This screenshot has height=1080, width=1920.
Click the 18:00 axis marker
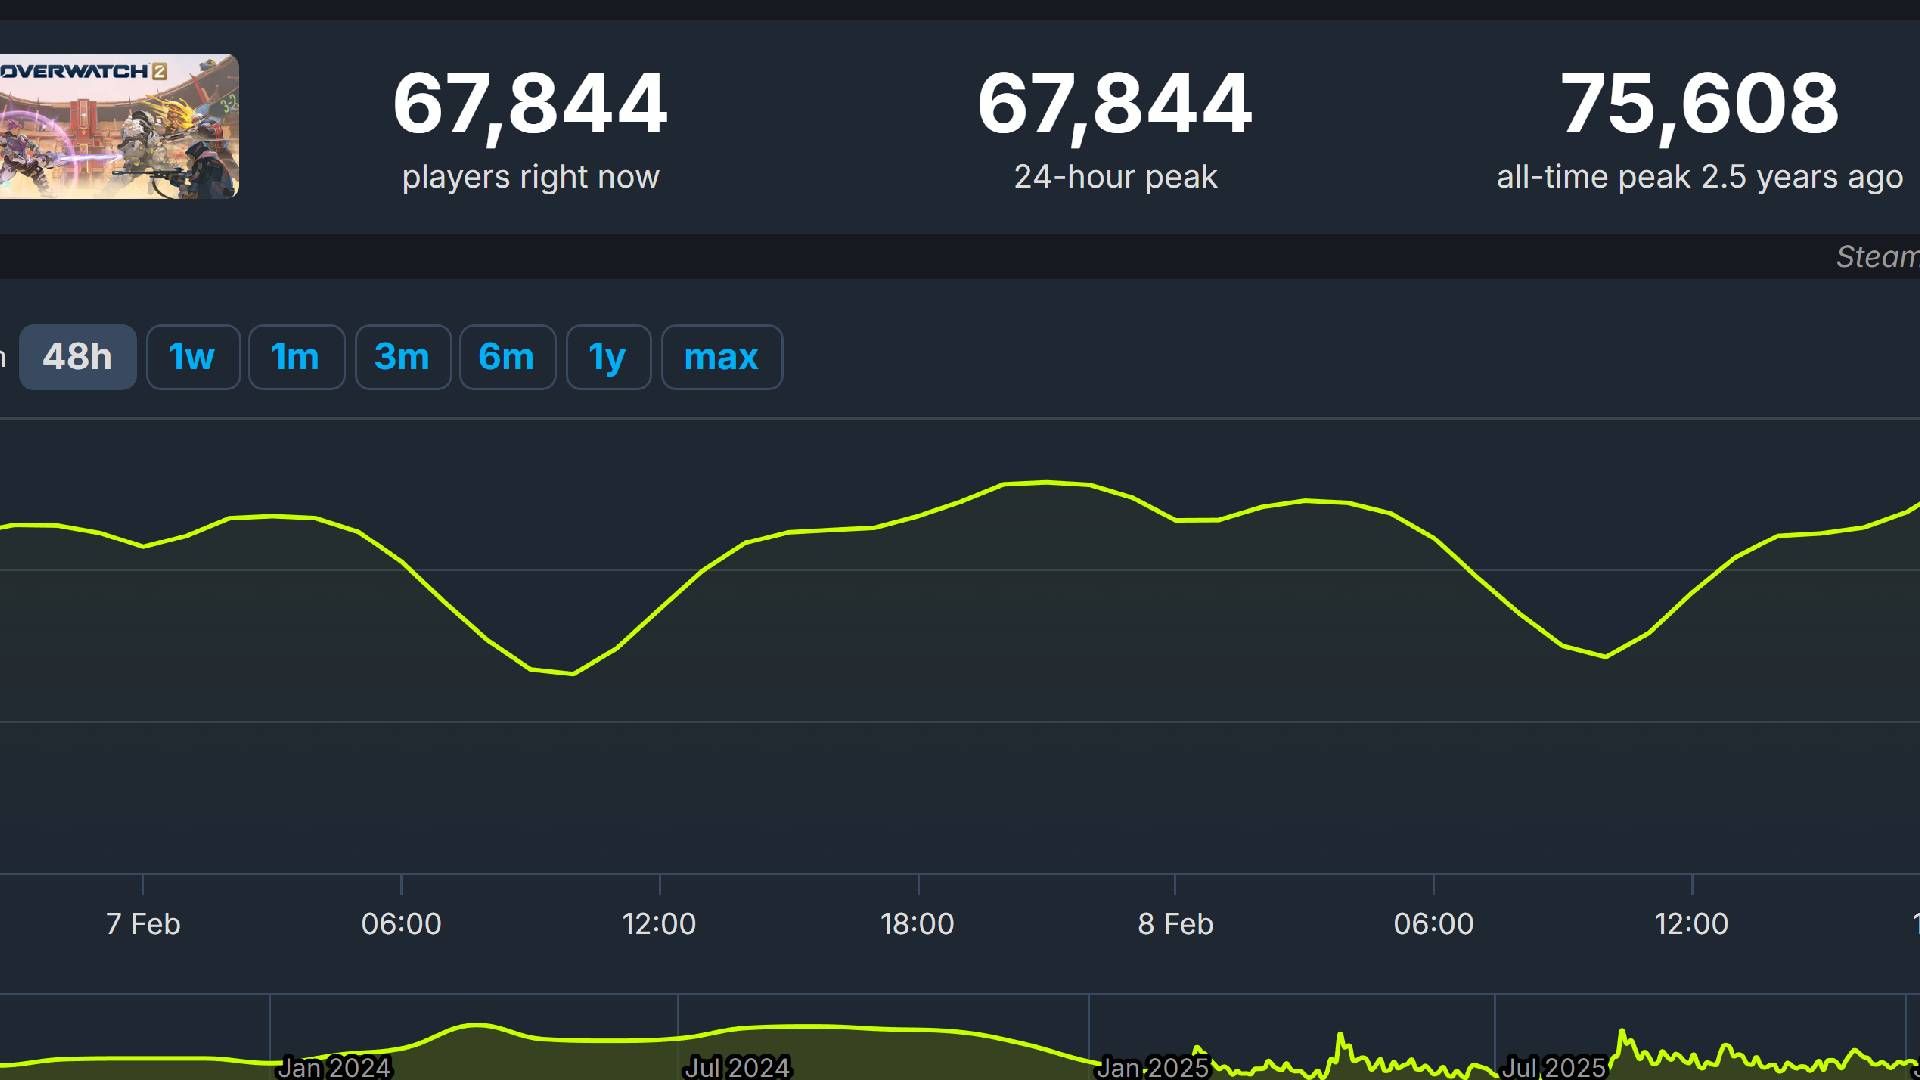tap(917, 923)
